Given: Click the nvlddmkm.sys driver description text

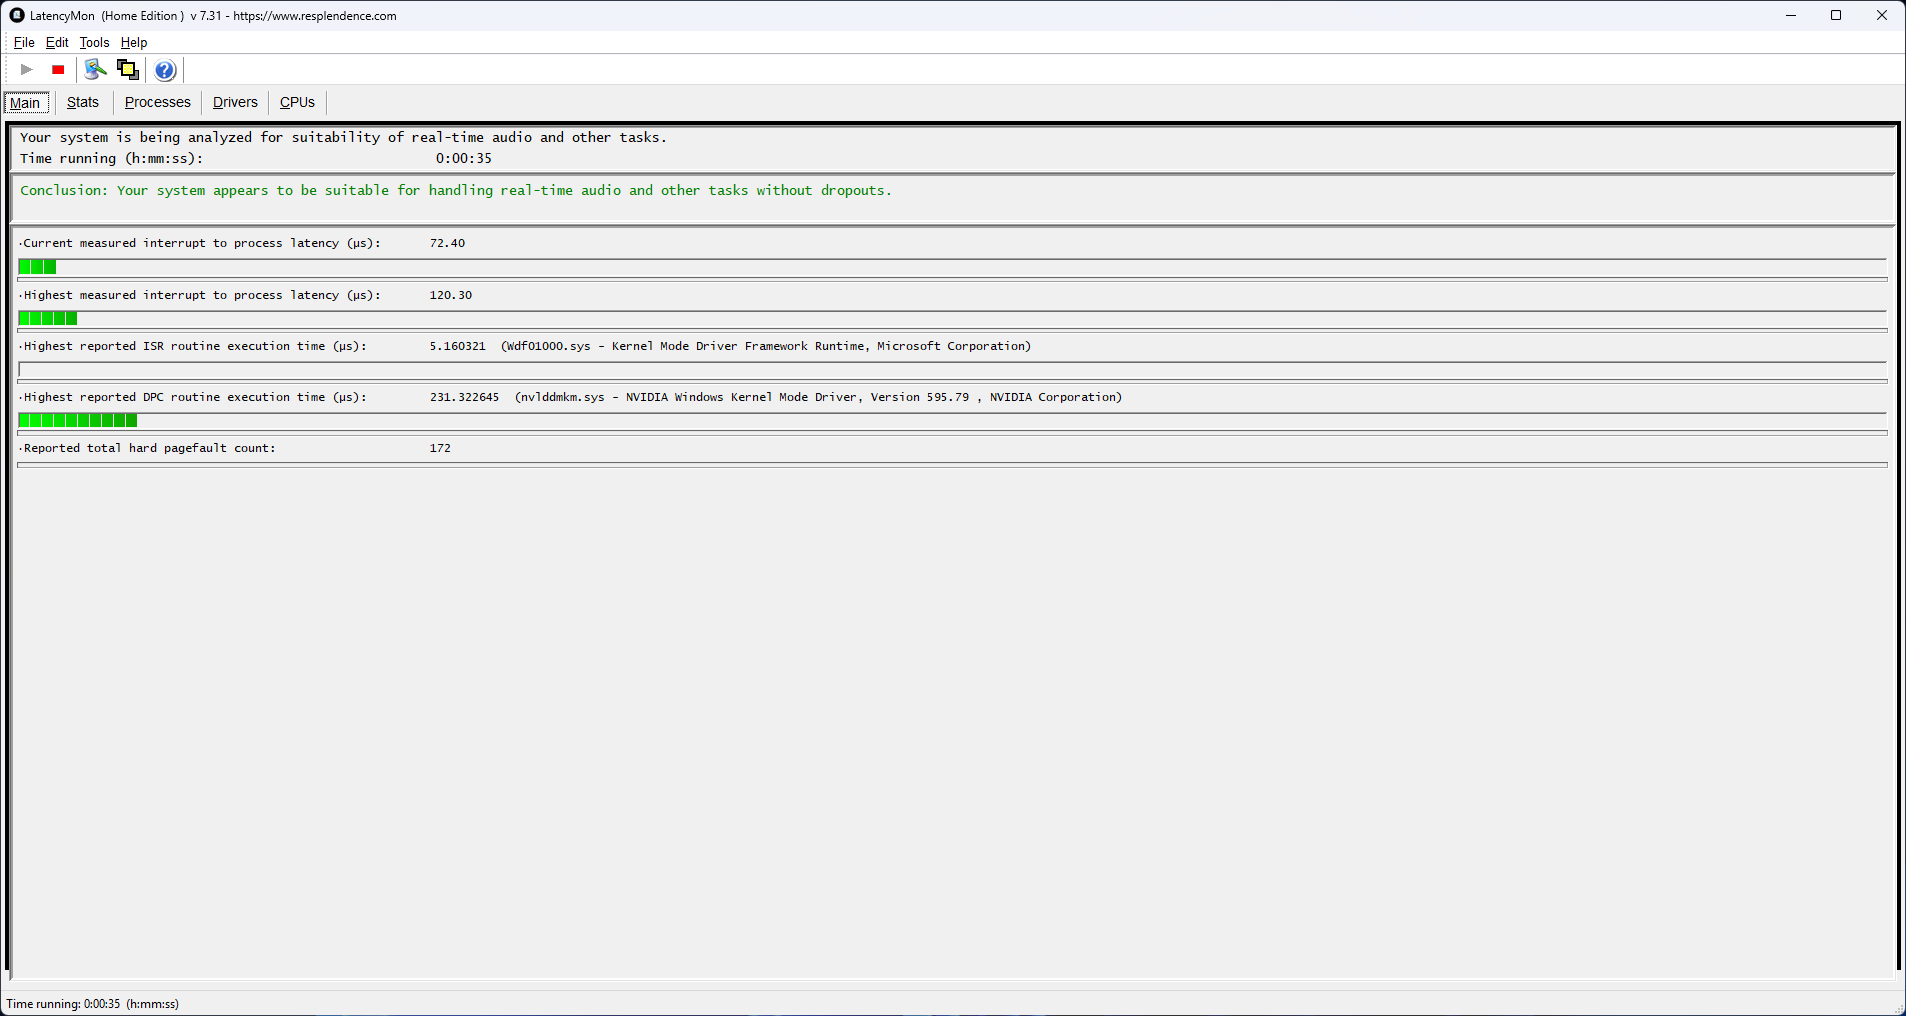Looking at the screenshot, I should coord(818,398).
